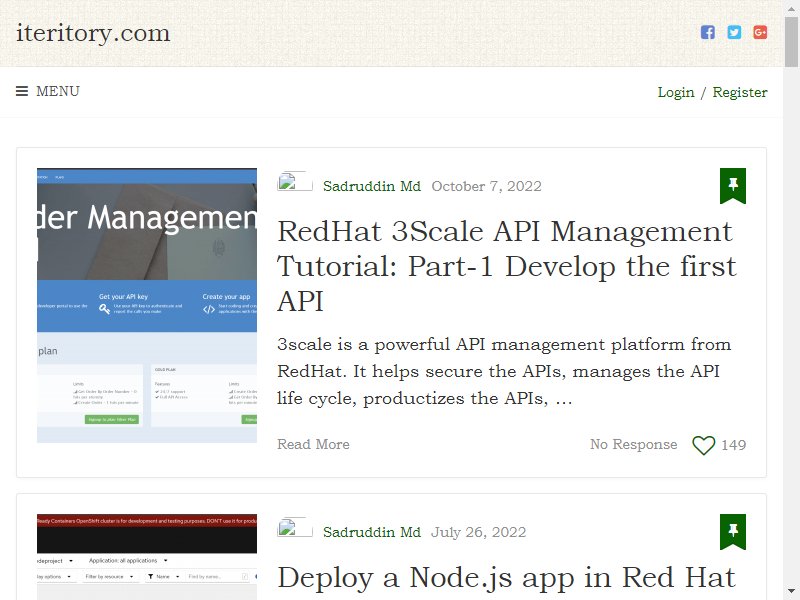This screenshot has height=600, width=800.
Task: Click the scrollbar up arrow
Action: tap(792, 7)
